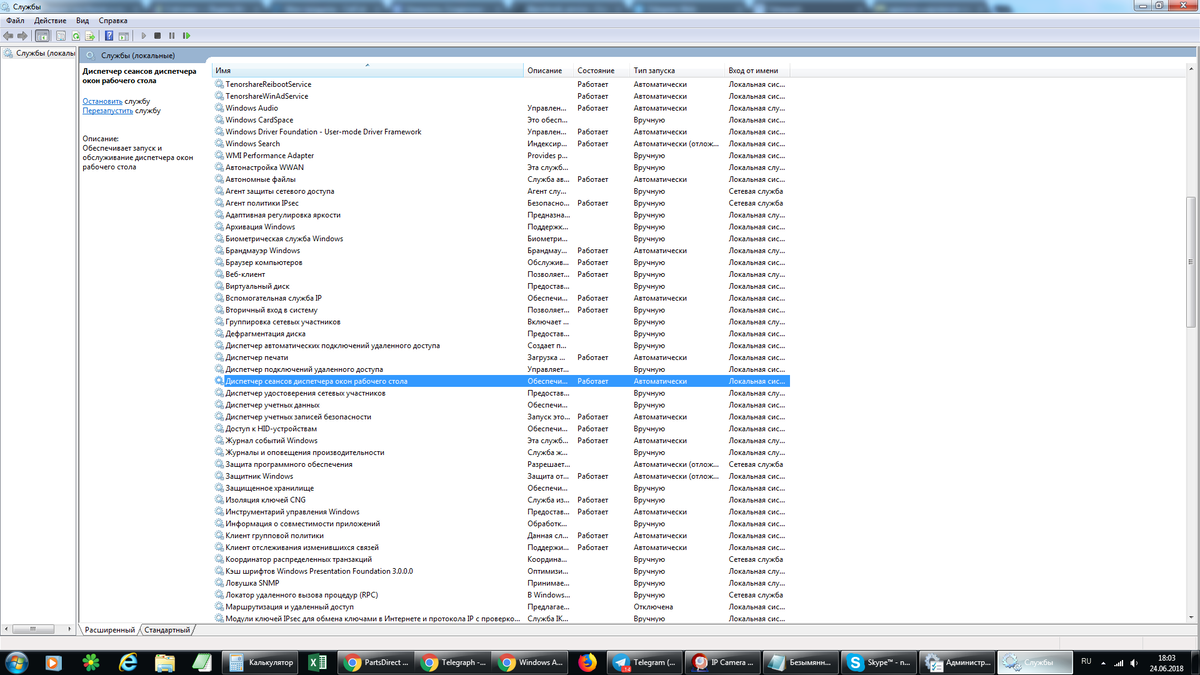Switch to PartsDirect Chrome taskbar window
This screenshot has height=675, width=1200.
coord(375,662)
